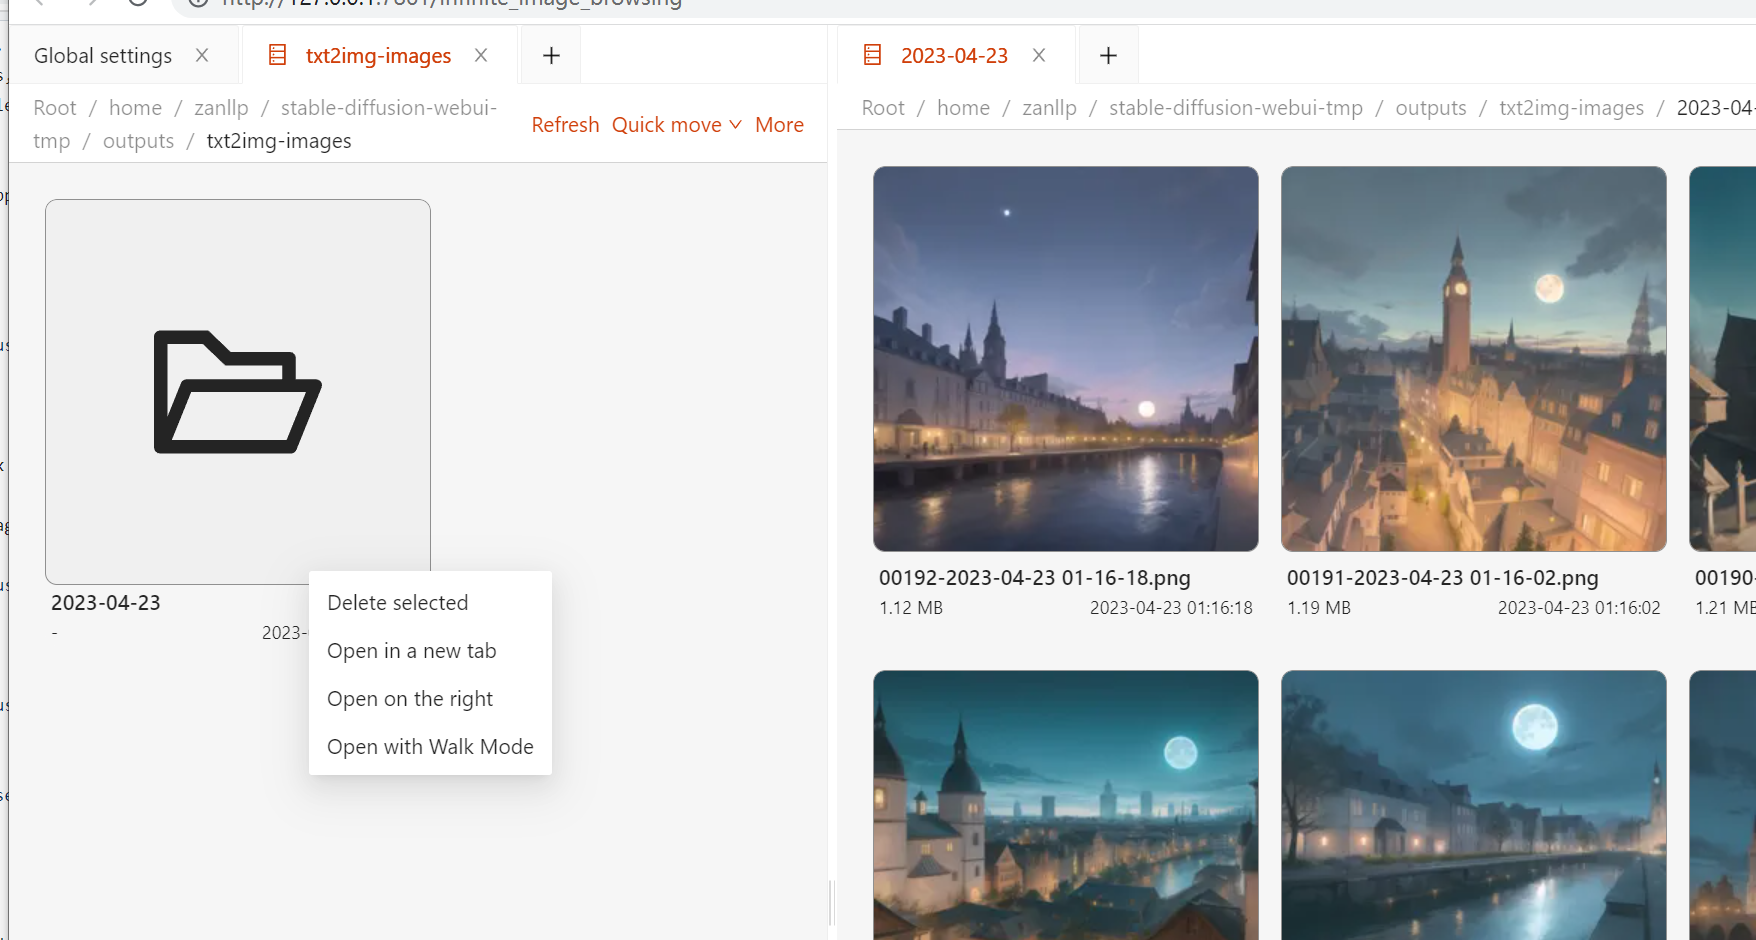Click file name 00192-2023-04-23 01-16-18.png

pos(1034,578)
